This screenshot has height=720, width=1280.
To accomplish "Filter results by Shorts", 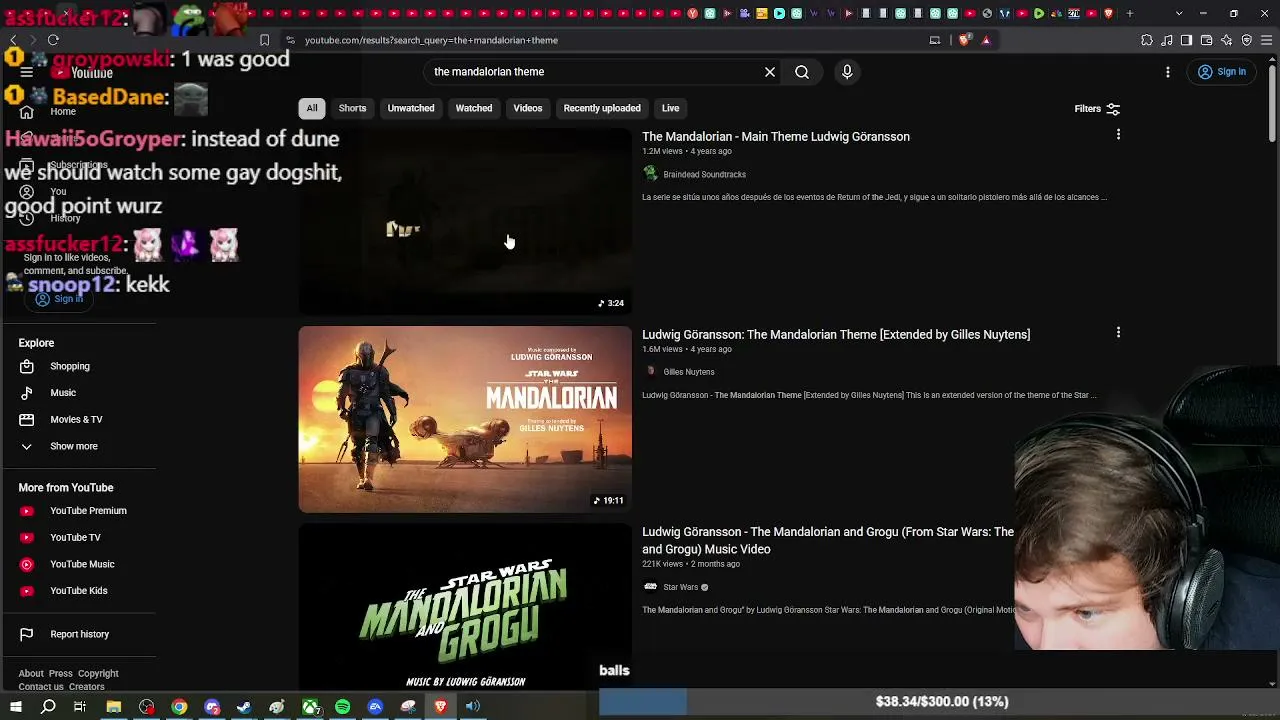I will tap(352, 108).
